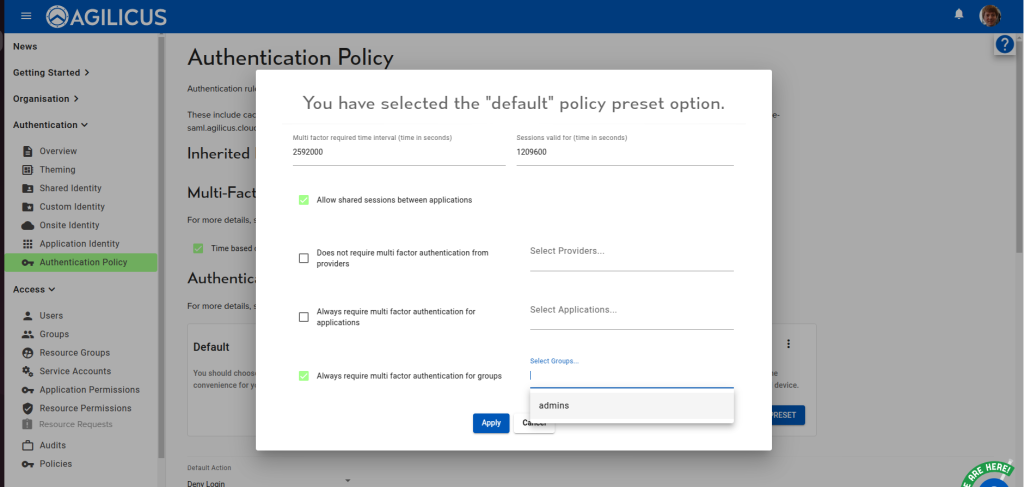Click the blue help question mark icon

pos(1005,45)
